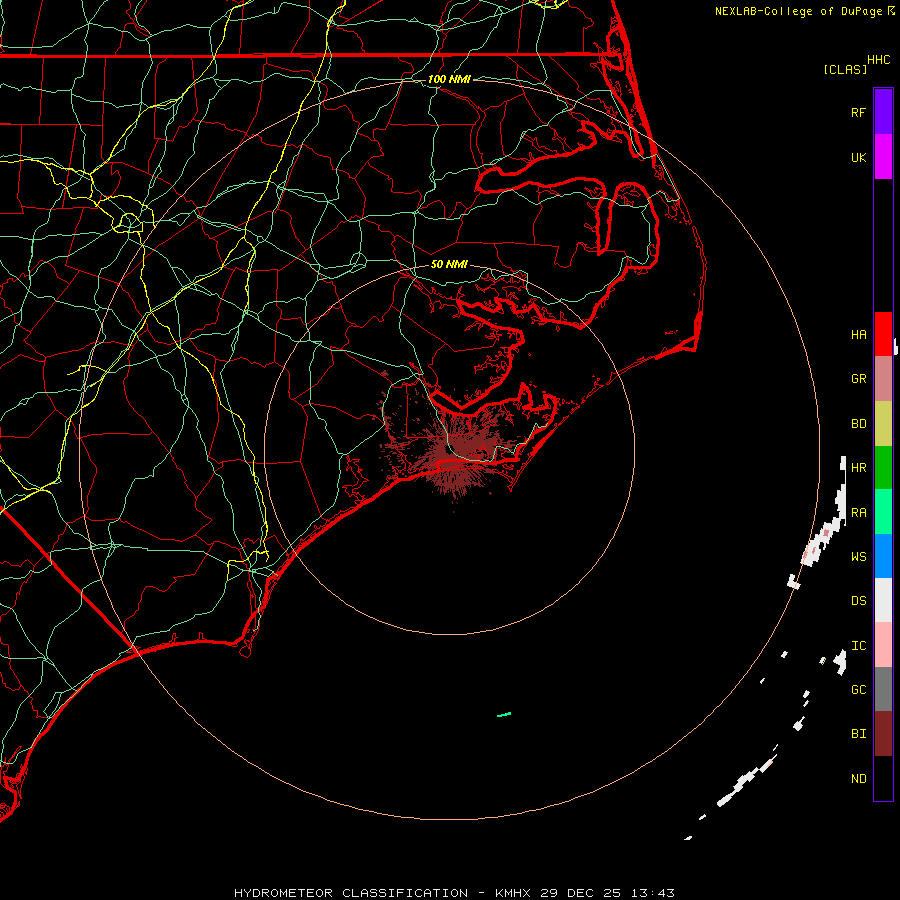Select the GR legend label
Viewport: 900px width, 900px height.
858,379
